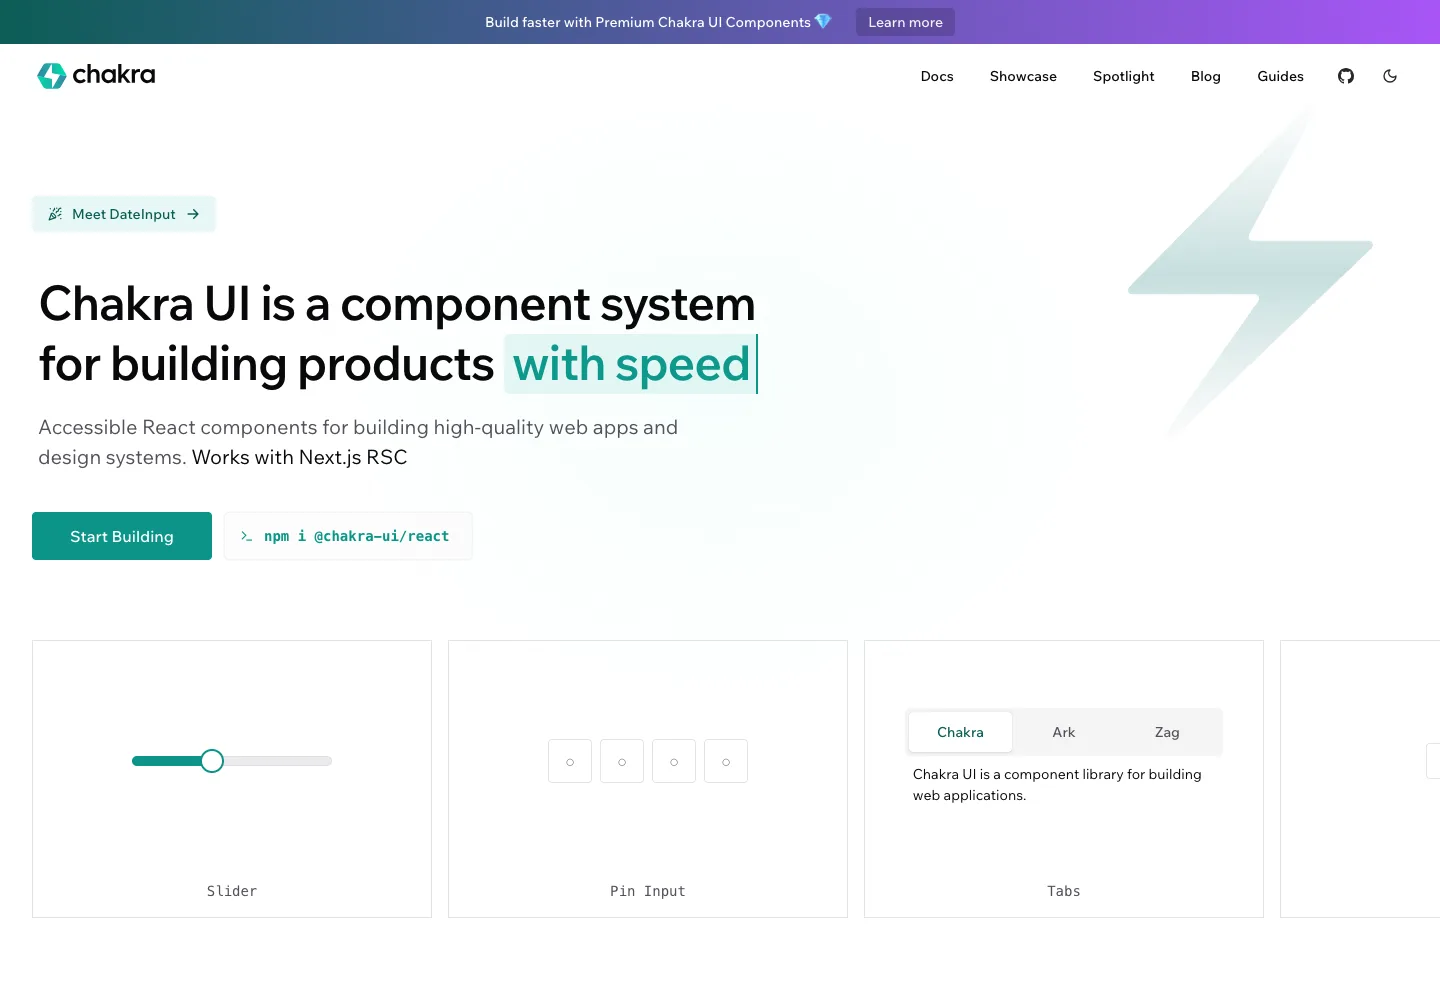1440x1000 pixels.
Task: Click the slider thumb handle
Action: coord(212,761)
